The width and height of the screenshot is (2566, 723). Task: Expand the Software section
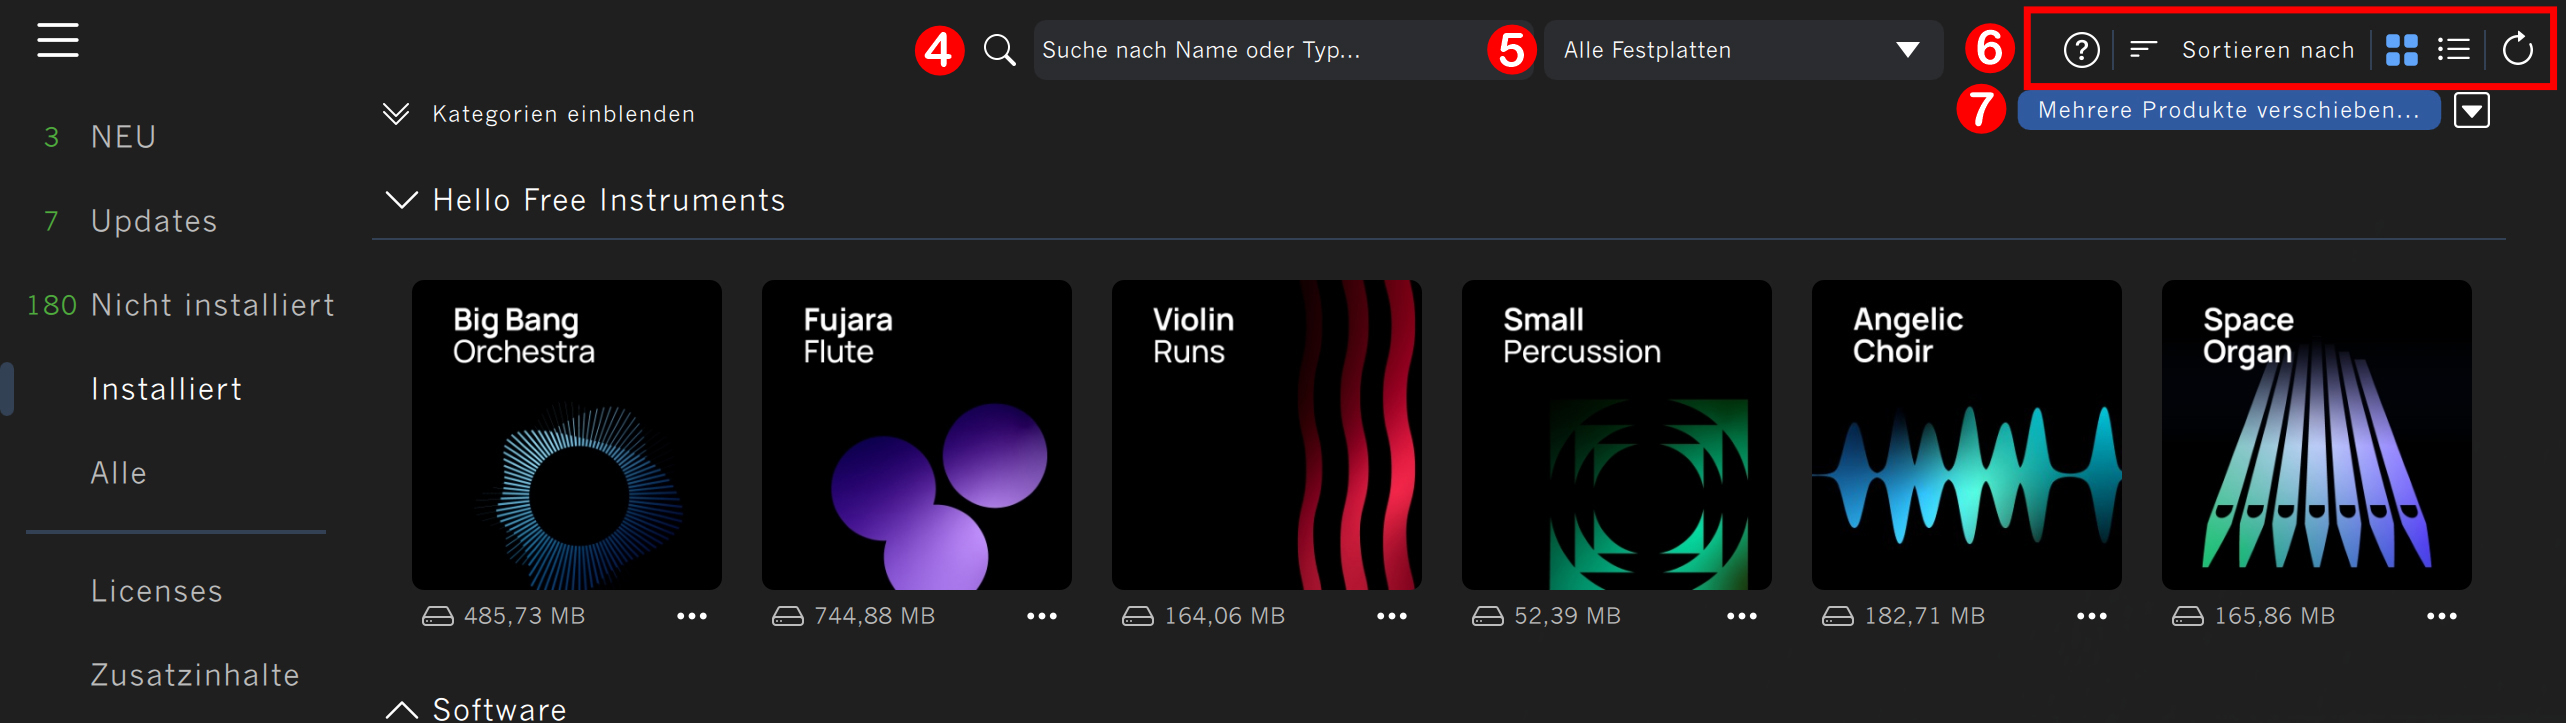402,710
